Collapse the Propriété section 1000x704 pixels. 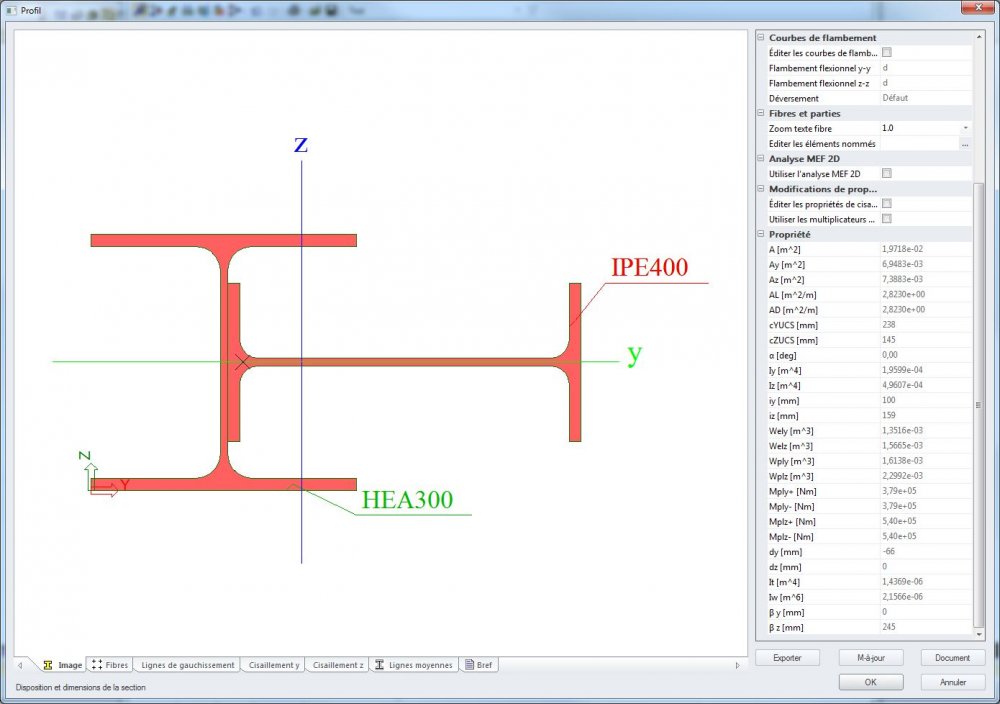point(761,234)
